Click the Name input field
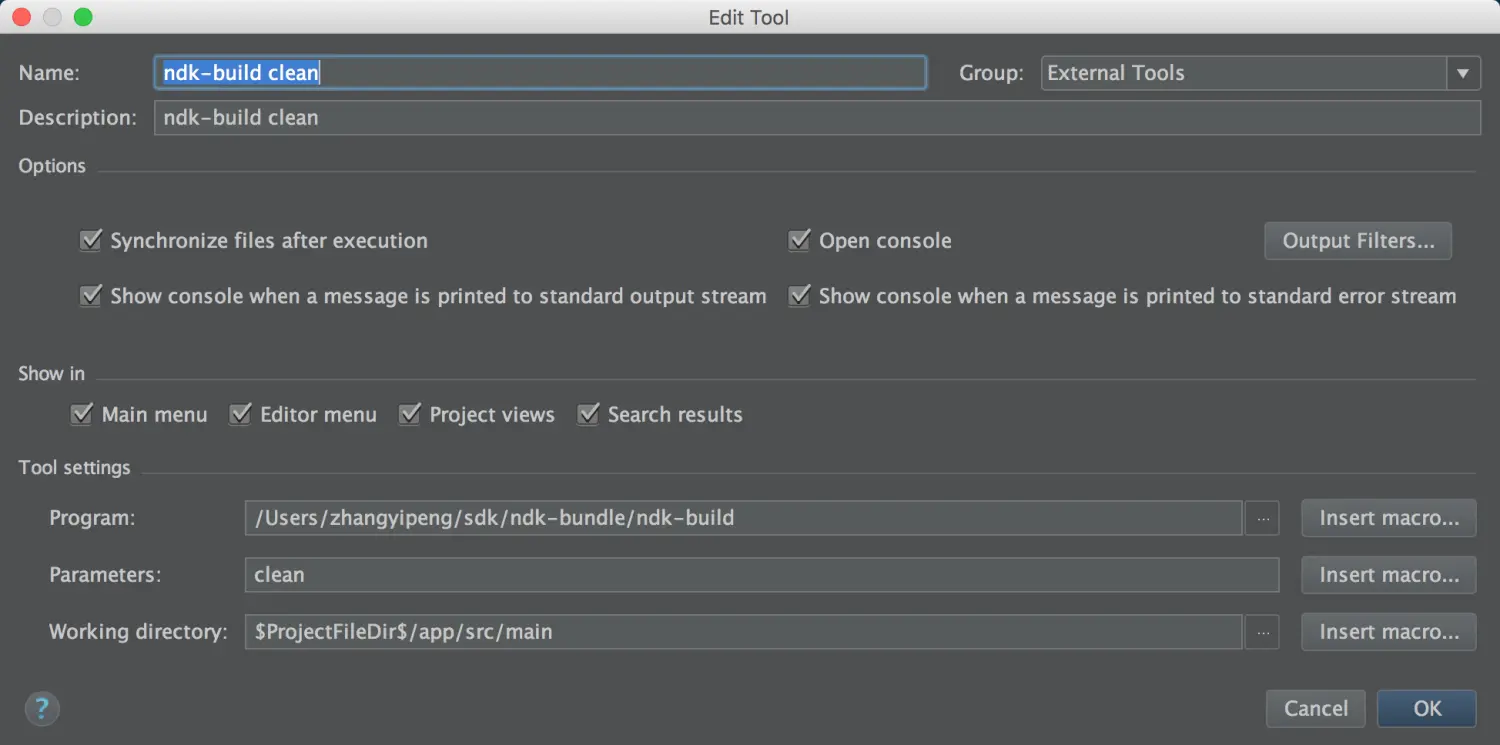Image resolution: width=1500 pixels, height=745 pixels. [x=540, y=73]
